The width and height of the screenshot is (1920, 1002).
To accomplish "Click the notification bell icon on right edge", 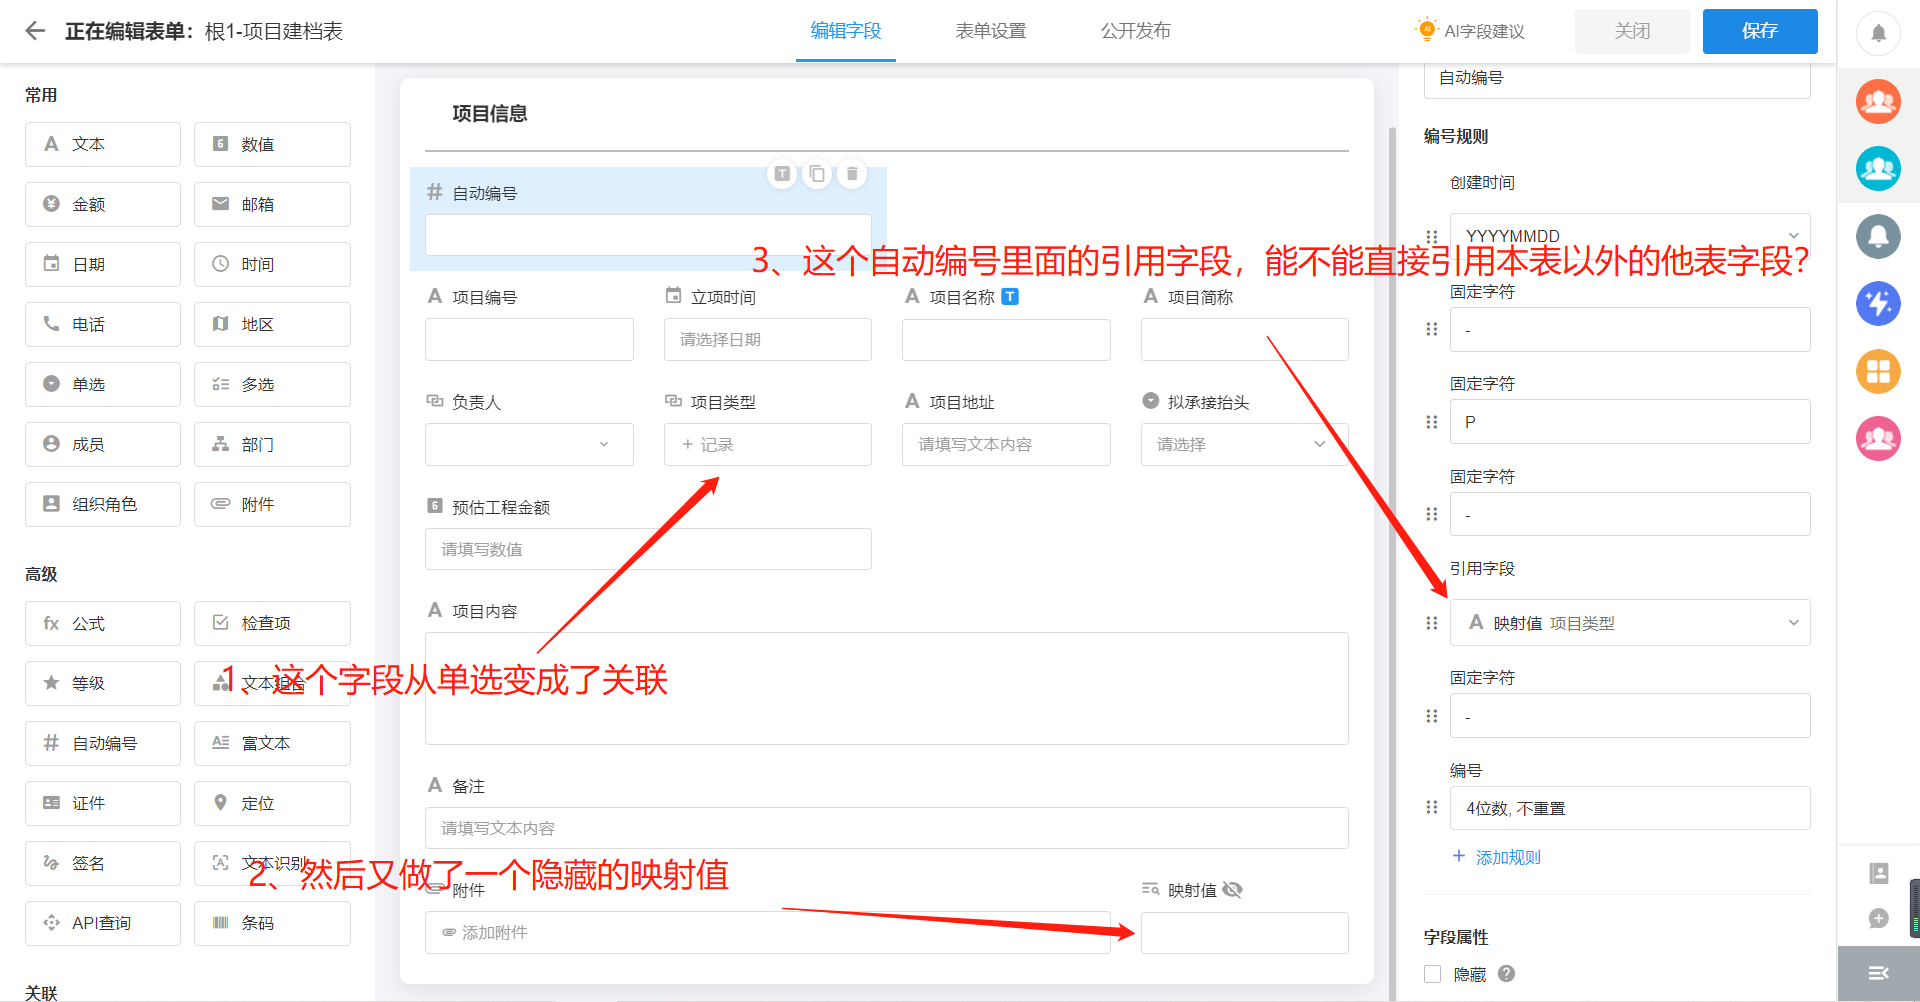I will [1878, 33].
